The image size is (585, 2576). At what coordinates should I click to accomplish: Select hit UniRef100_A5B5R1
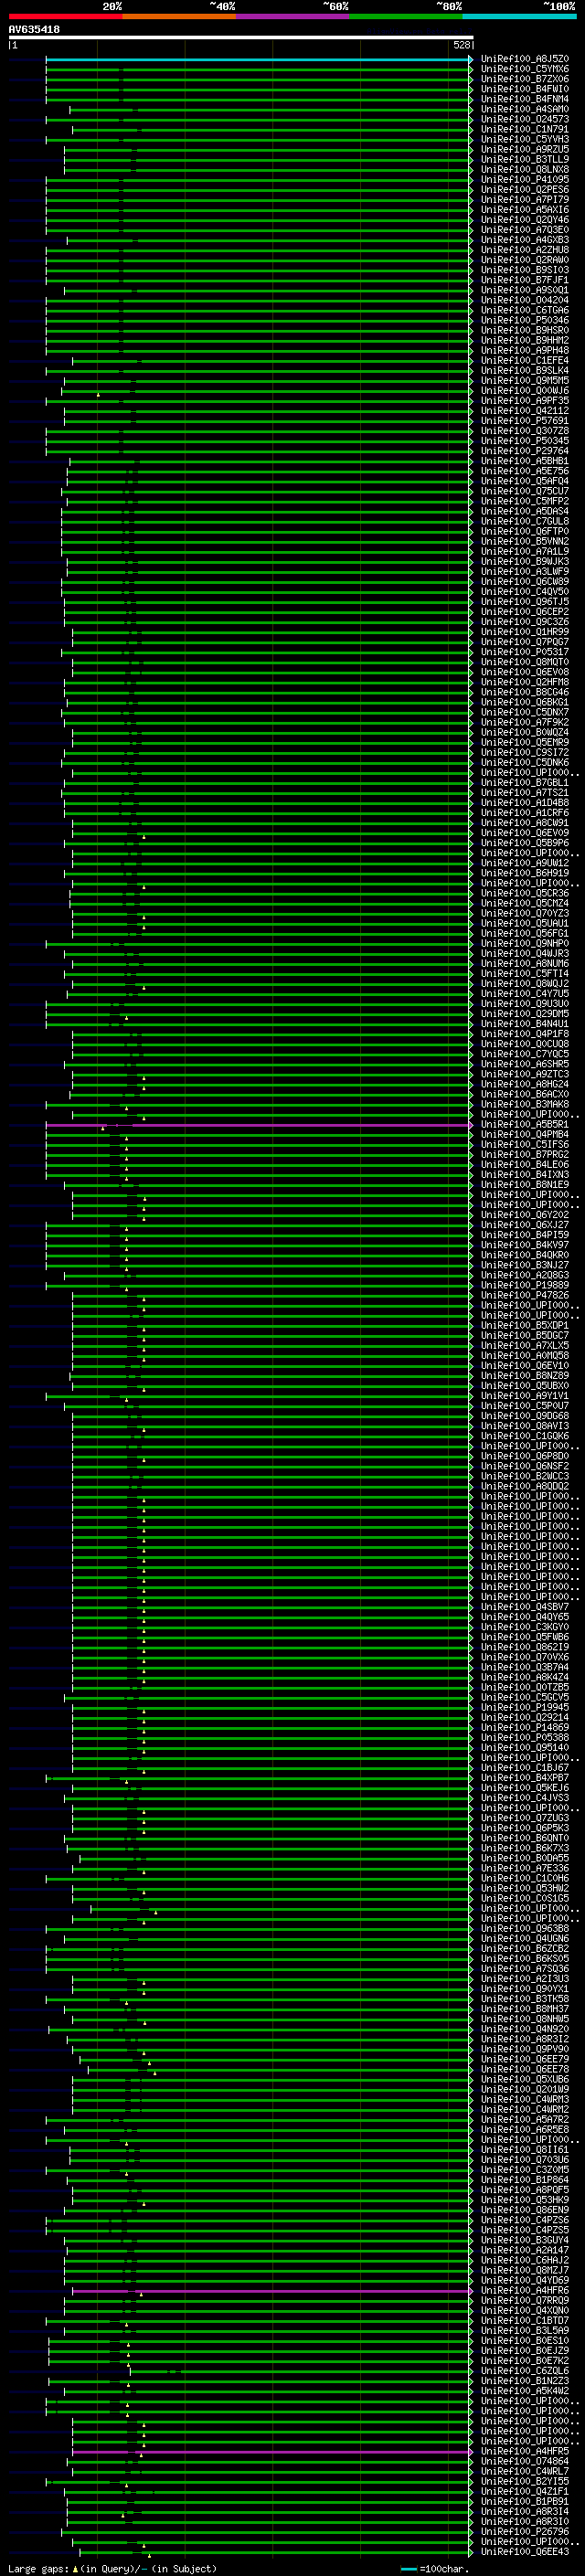[525, 1125]
